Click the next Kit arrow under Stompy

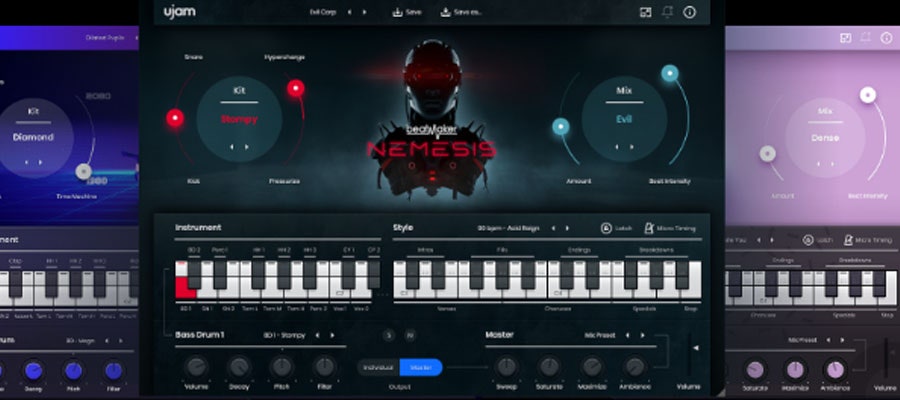(247, 146)
